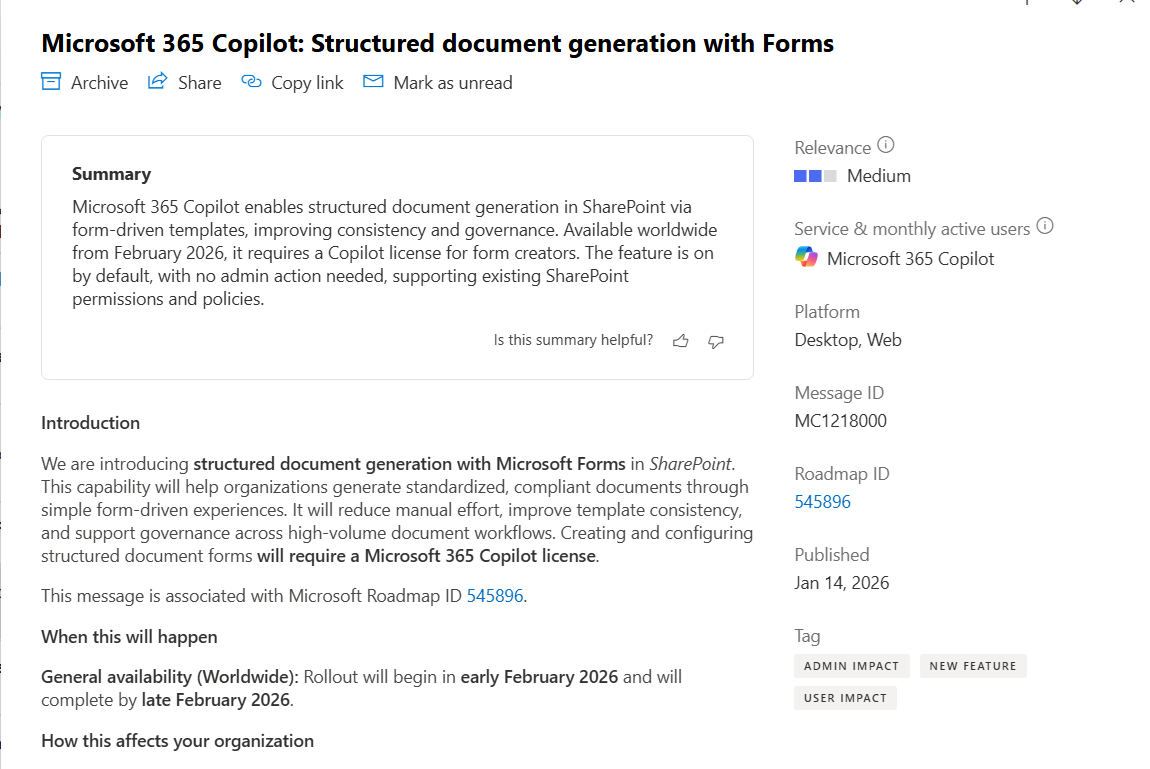Viewport: 1150px width, 769px height.
Task: Click How this affects your organization heading
Action: point(177,741)
